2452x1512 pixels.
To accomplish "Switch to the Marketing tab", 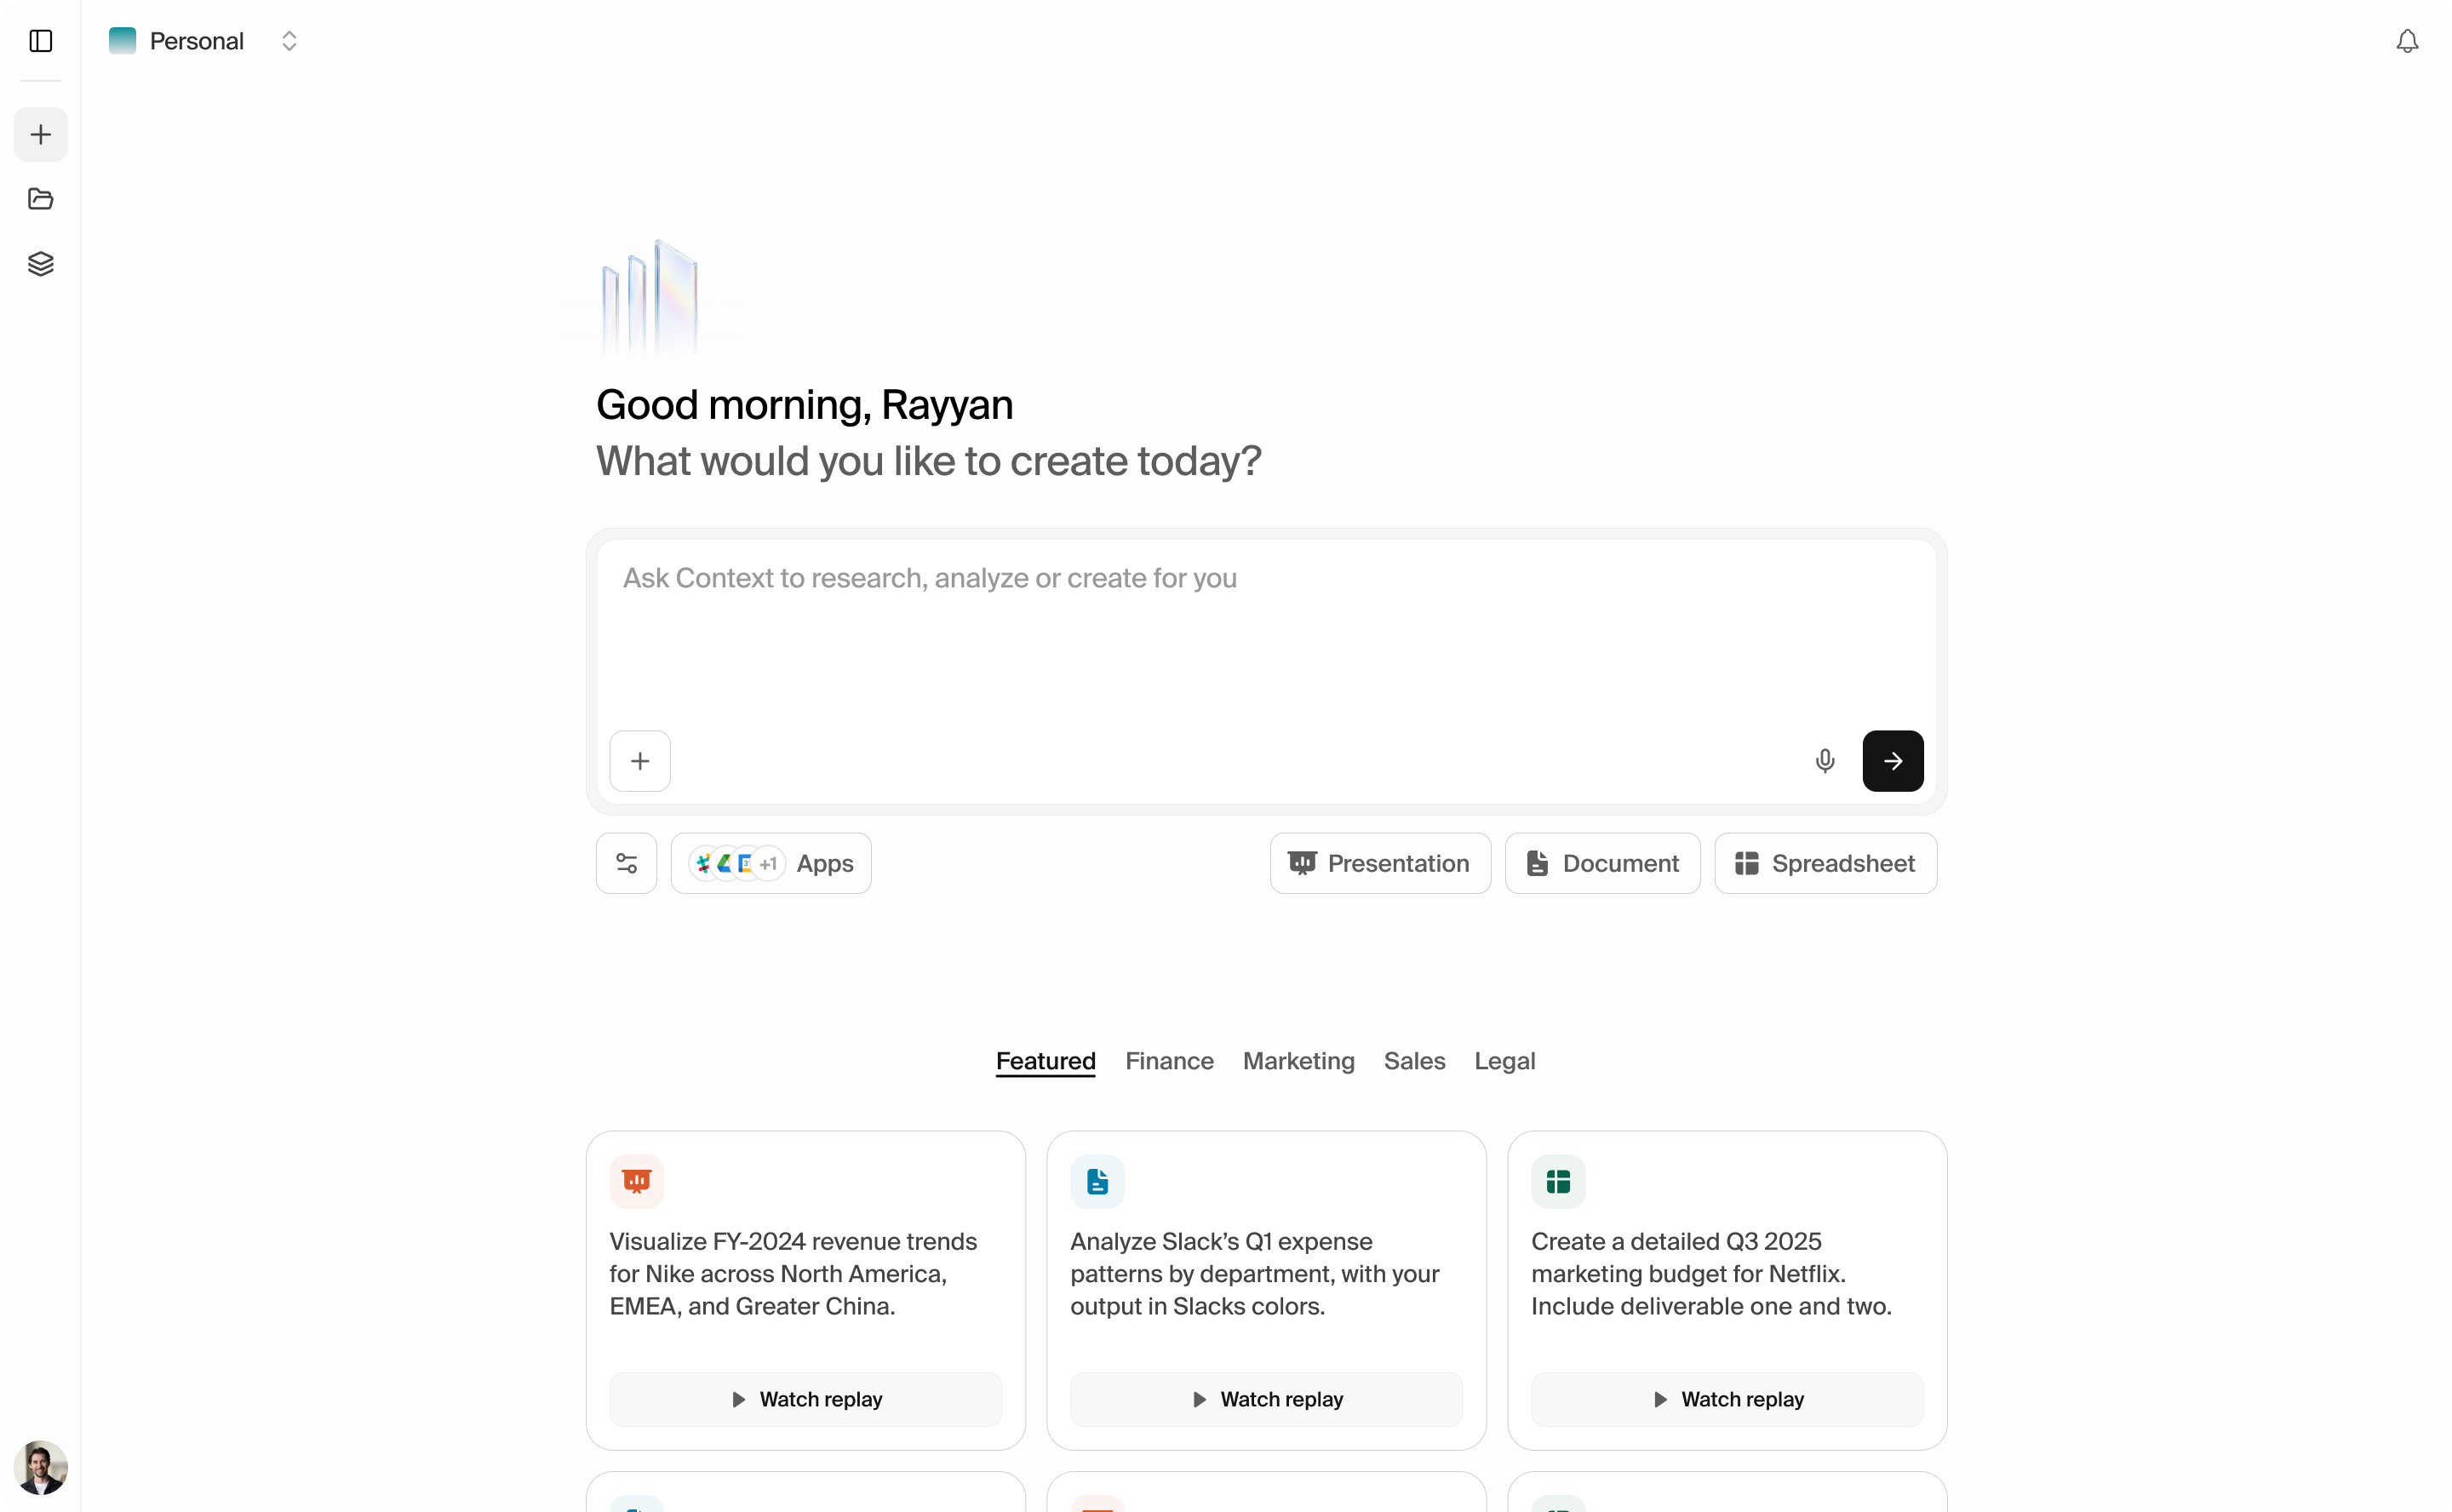I will click(1298, 1061).
